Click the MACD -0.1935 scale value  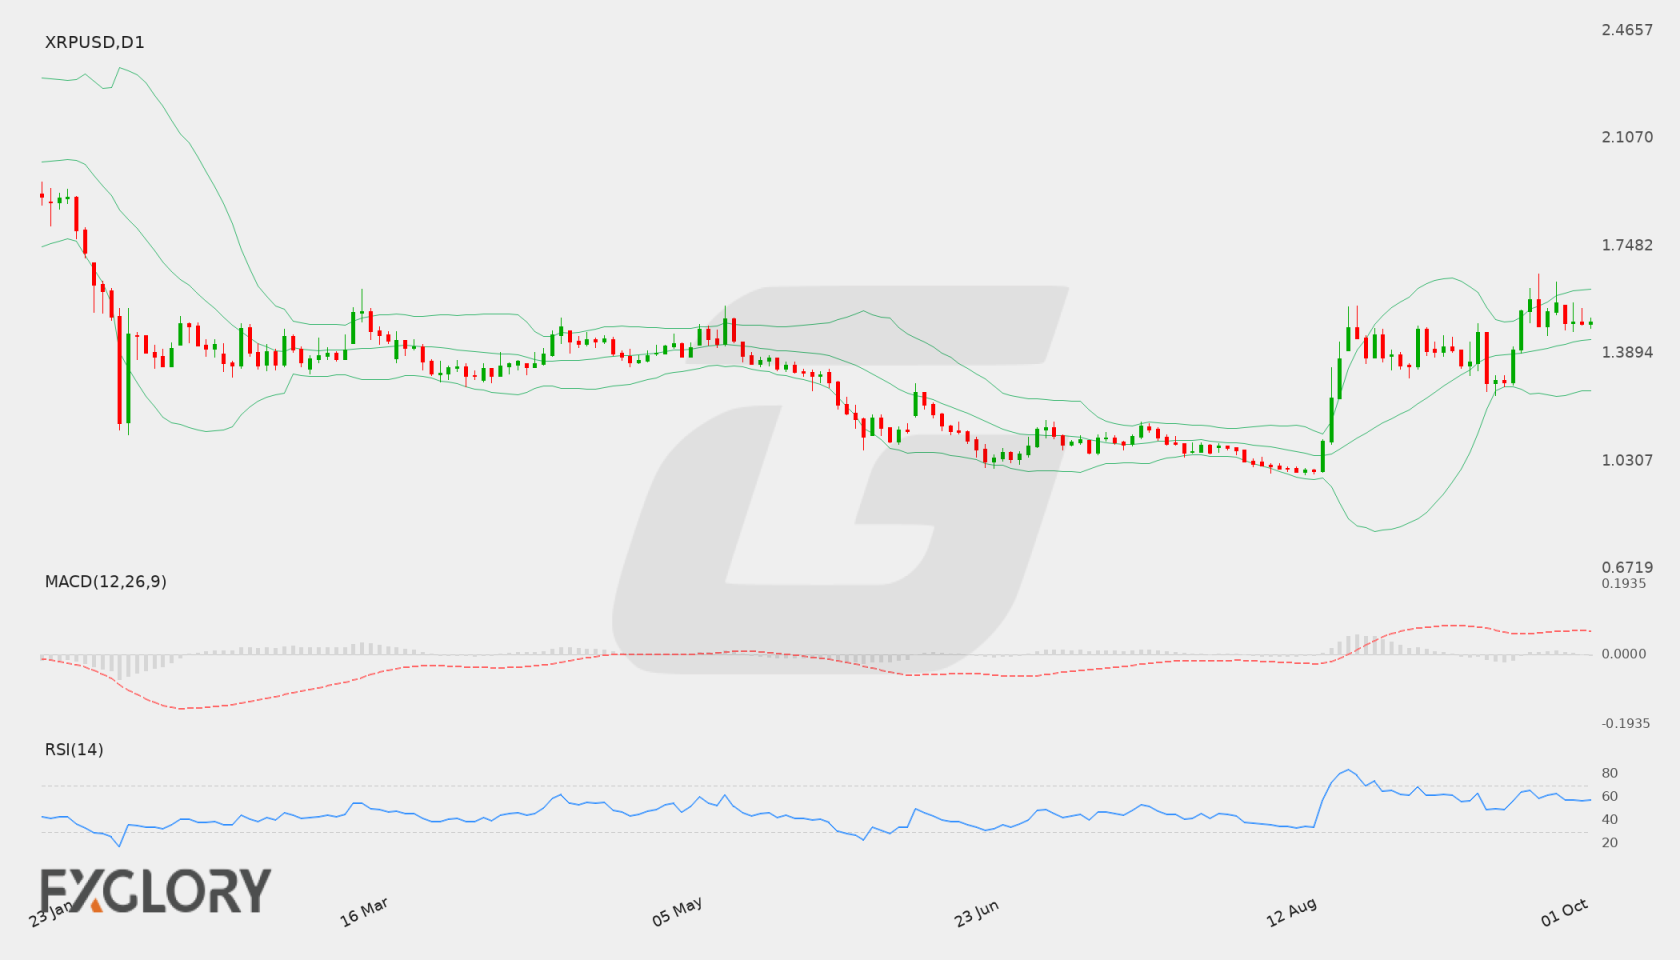click(x=1625, y=723)
